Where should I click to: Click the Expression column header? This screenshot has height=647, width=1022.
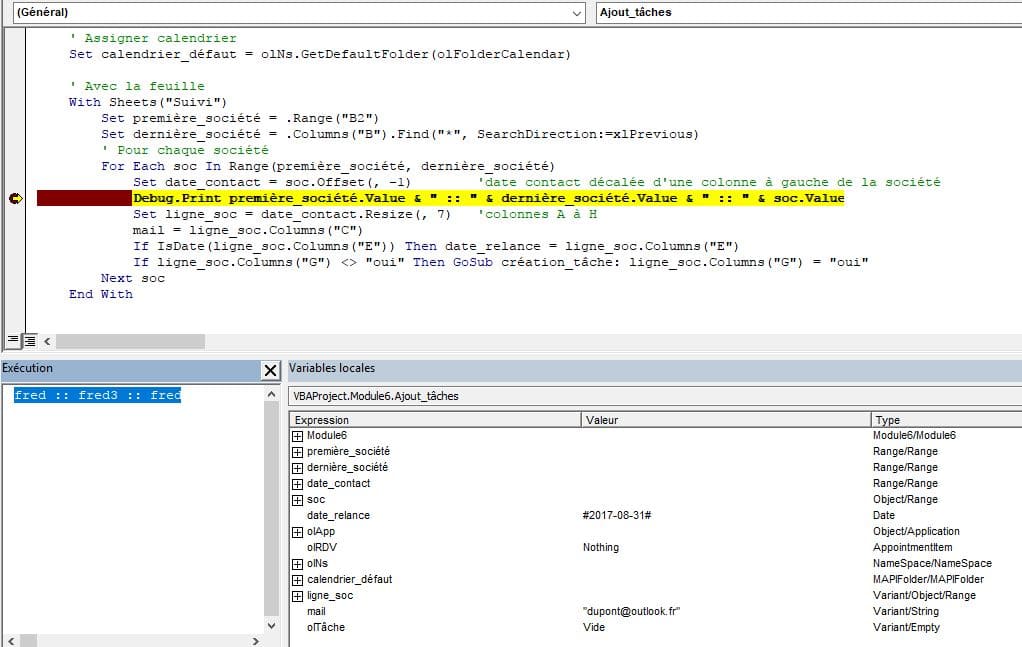pos(434,420)
